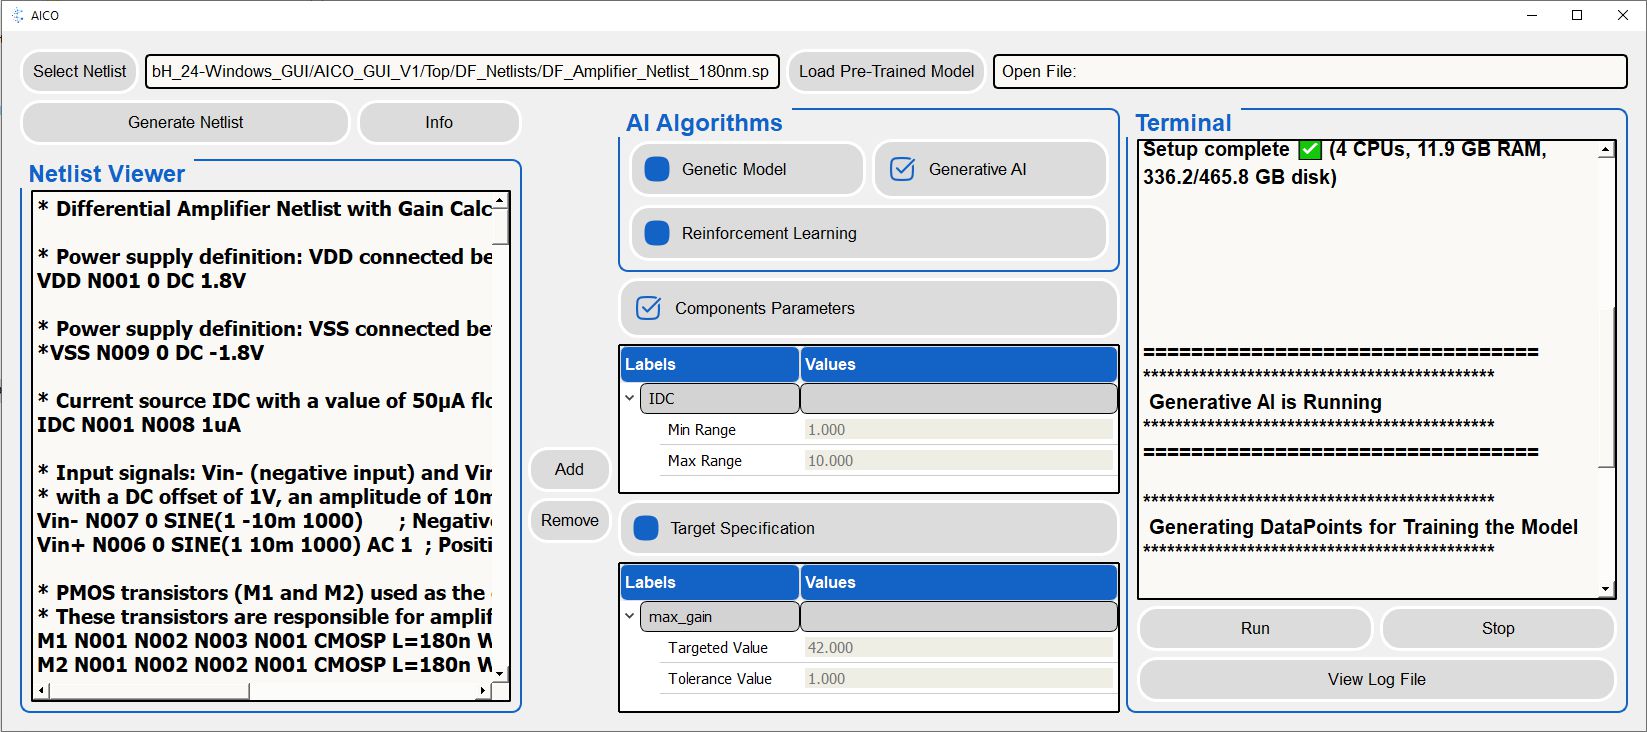Image resolution: width=1647 pixels, height=732 pixels.
Task: Collapse the IDC tree row
Action: (x=630, y=398)
